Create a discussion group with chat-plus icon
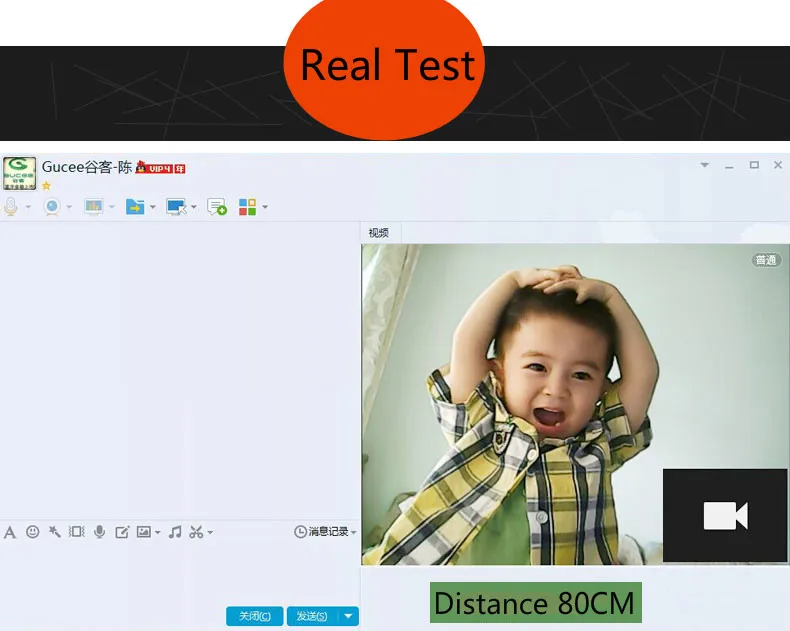The height and width of the screenshot is (631, 790). [x=217, y=207]
